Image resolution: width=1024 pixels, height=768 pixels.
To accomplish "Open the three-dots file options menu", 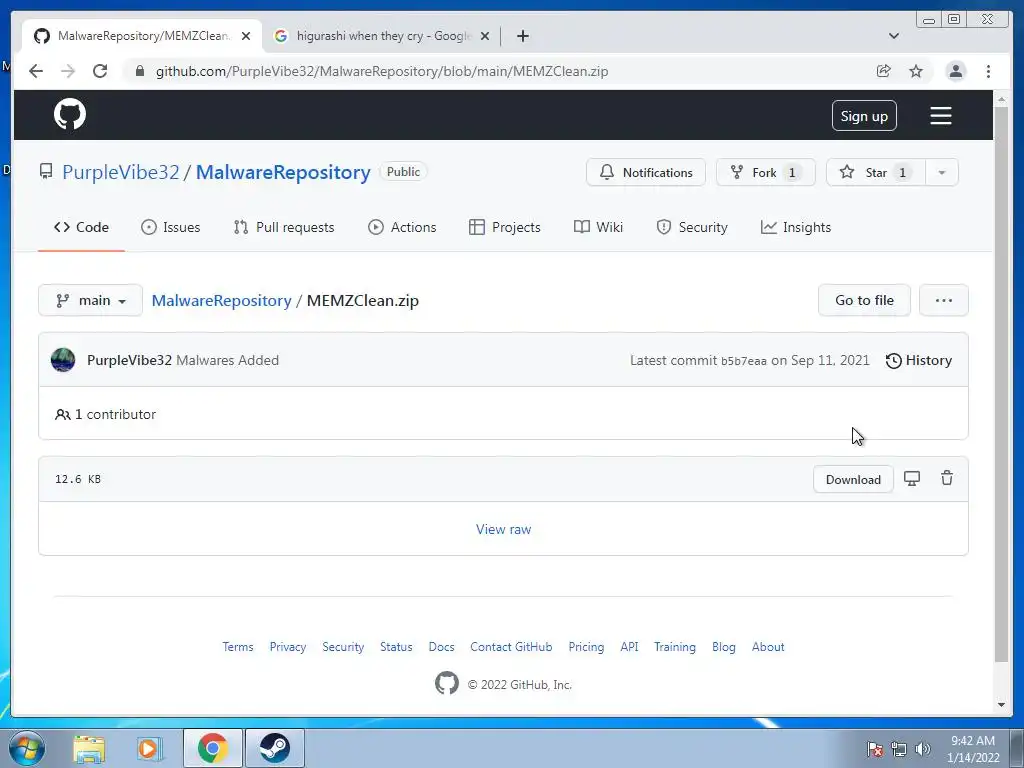I will (x=943, y=300).
